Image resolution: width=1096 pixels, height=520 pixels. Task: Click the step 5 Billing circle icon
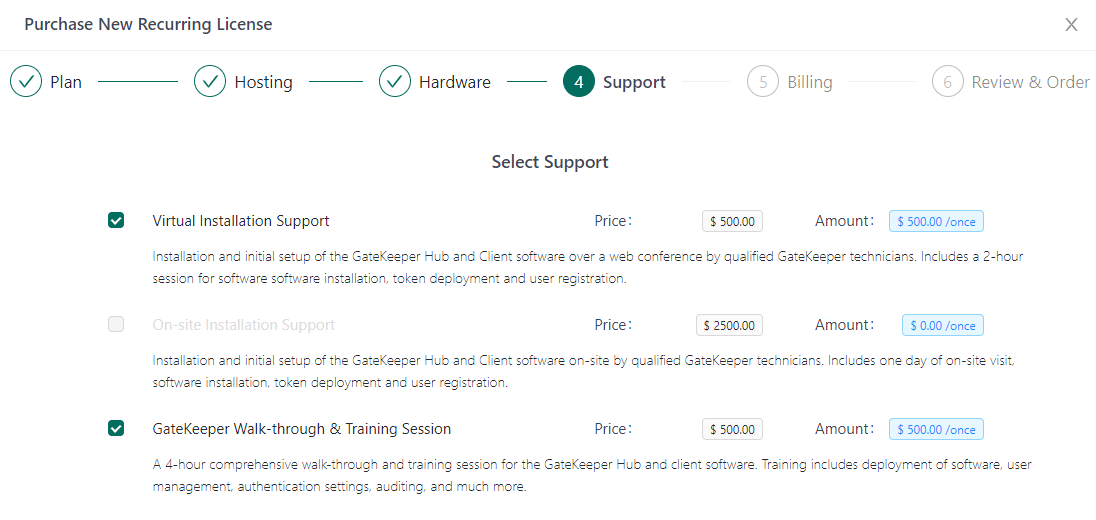pos(763,82)
